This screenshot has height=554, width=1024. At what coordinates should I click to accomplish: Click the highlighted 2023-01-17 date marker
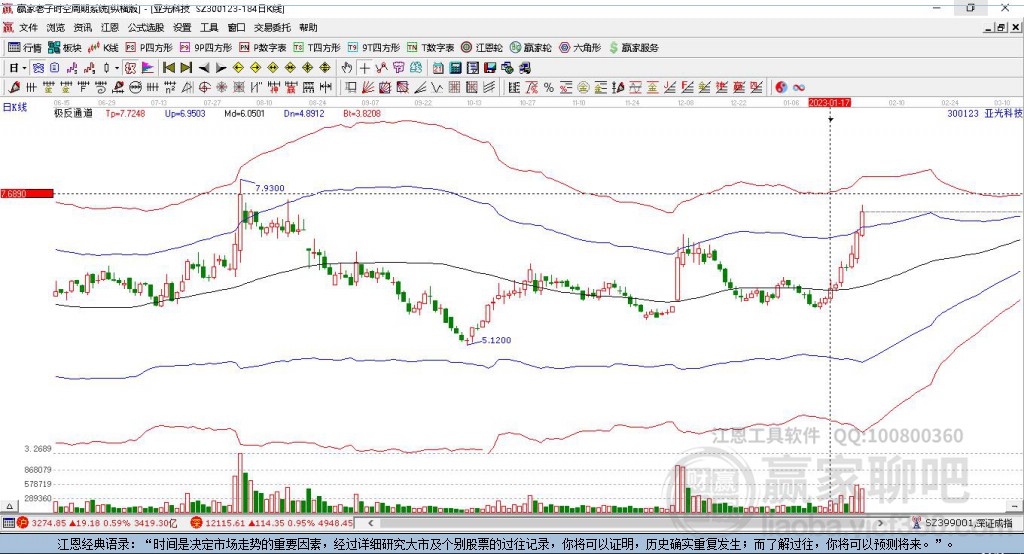(829, 103)
